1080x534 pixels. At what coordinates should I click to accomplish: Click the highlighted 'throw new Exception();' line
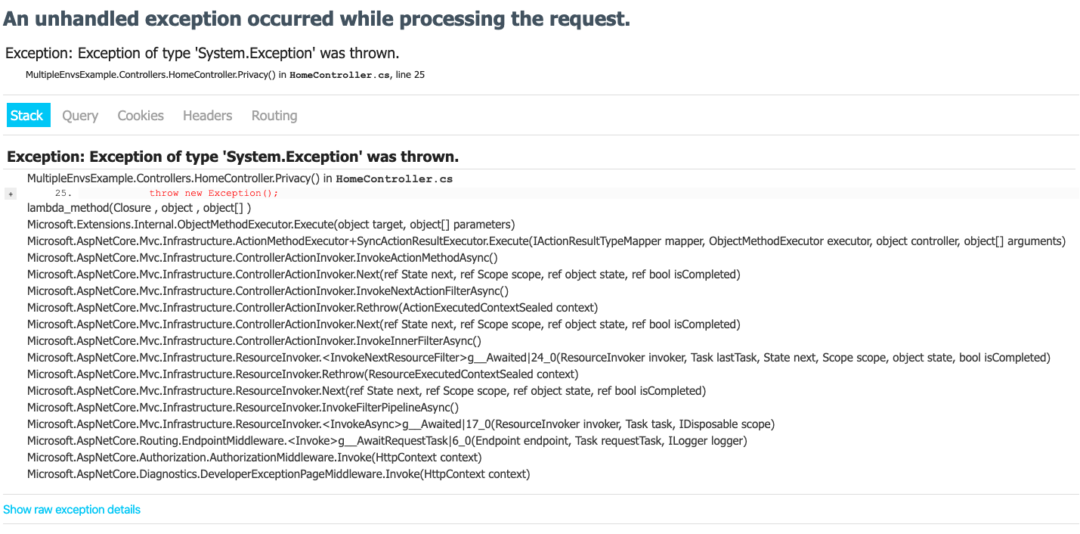[x=213, y=193]
